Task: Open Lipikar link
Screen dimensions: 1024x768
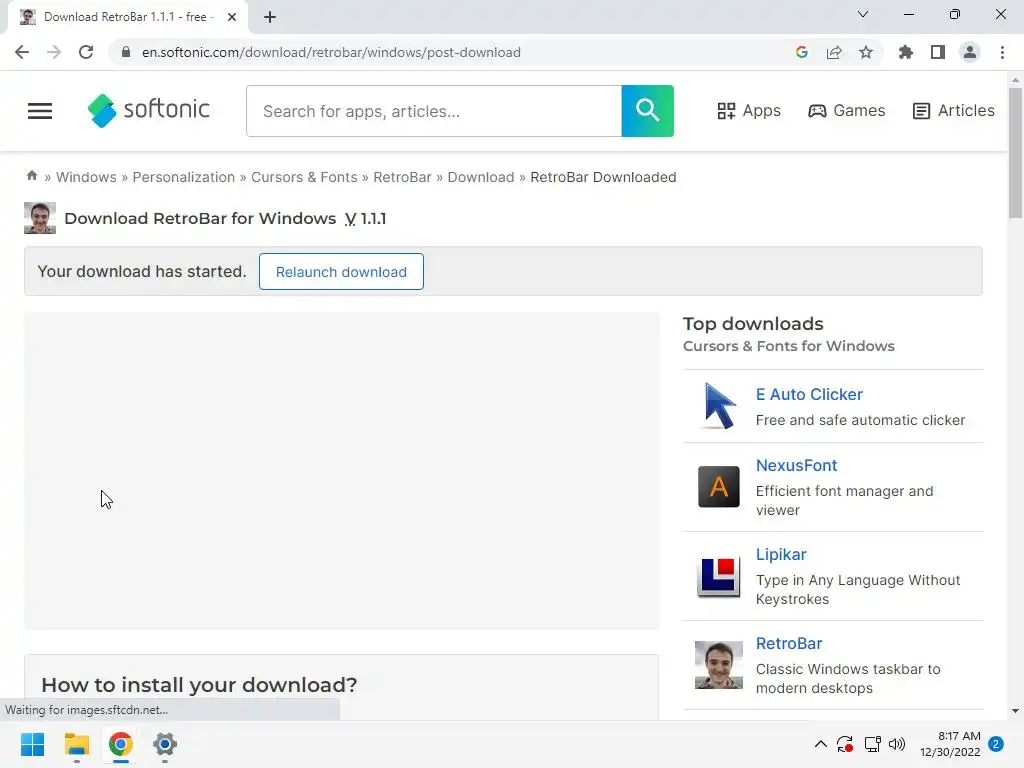Action: 781,554
